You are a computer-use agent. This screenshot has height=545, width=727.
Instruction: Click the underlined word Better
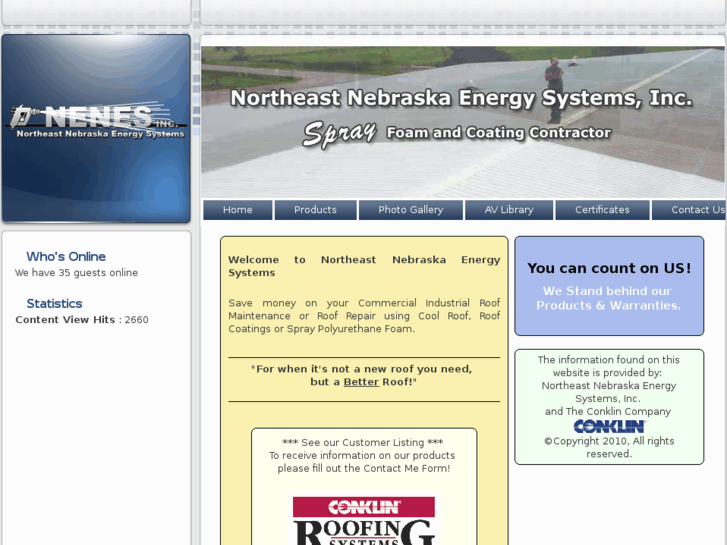[x=361, y=382]
